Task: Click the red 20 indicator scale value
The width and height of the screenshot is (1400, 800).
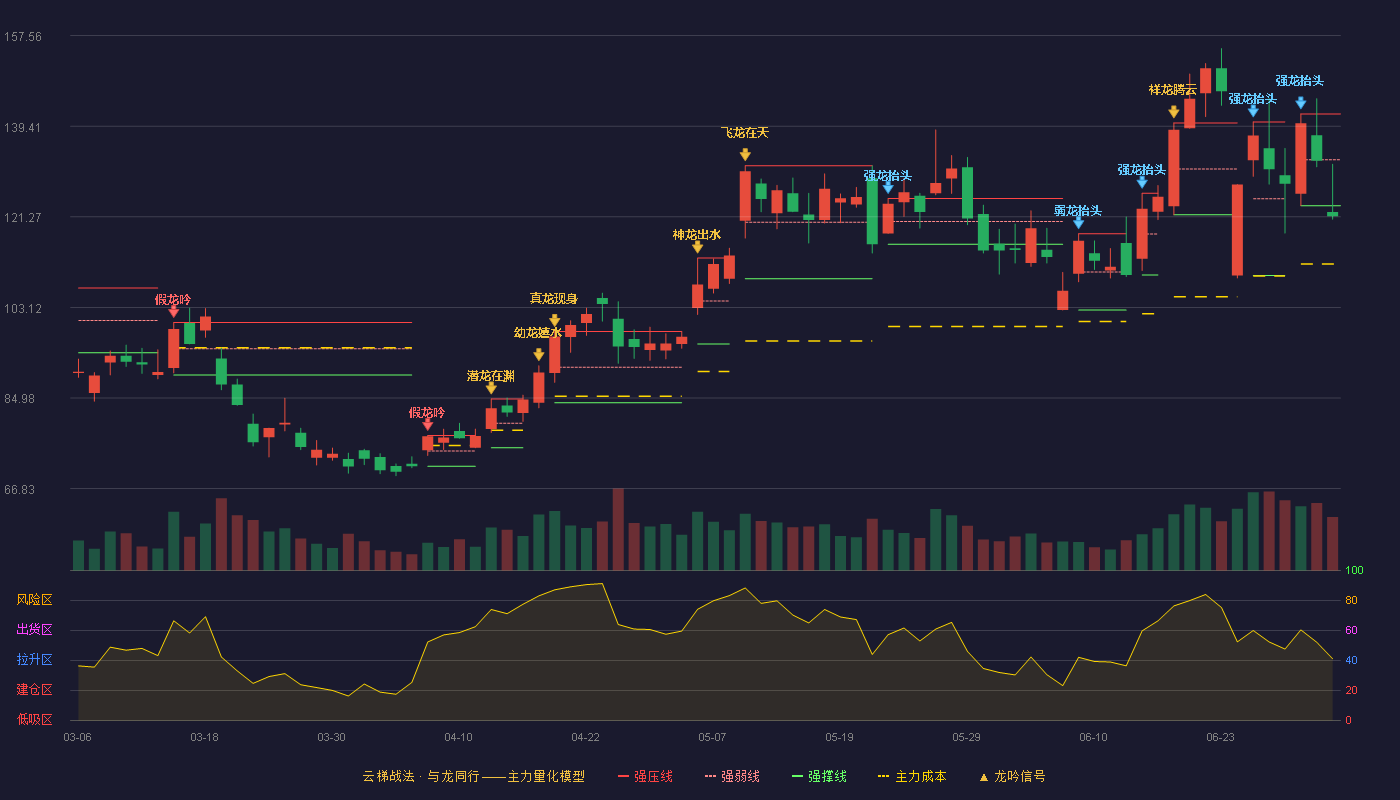Action: point(1351,690)
